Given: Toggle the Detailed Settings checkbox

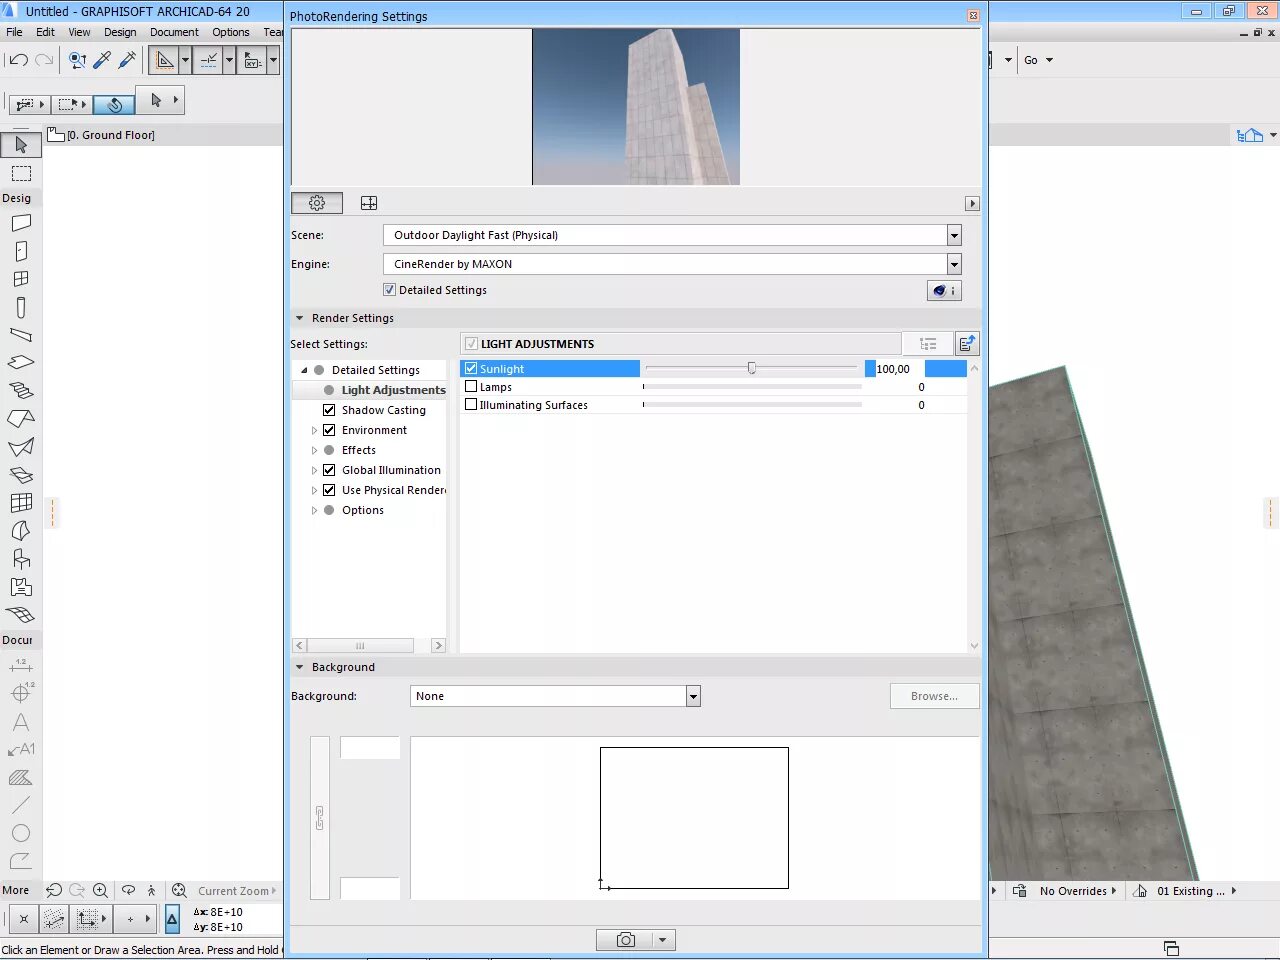Looking at the screenshot, I should tap(390, 290).
